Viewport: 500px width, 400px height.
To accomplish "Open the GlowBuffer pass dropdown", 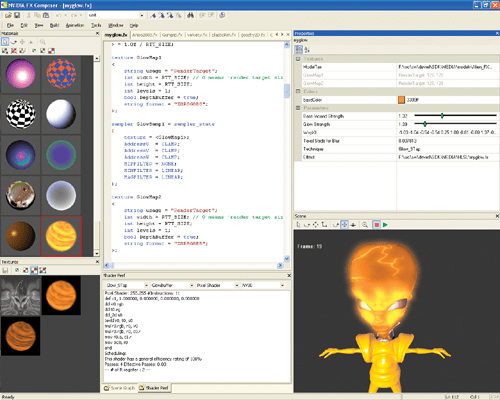I will point(191,285).
